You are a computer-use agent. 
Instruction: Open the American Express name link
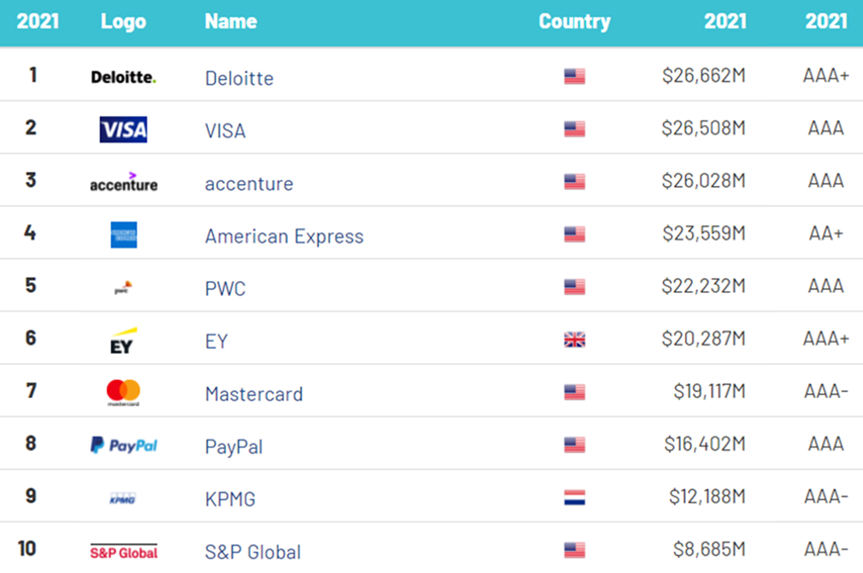coord(284,236)
